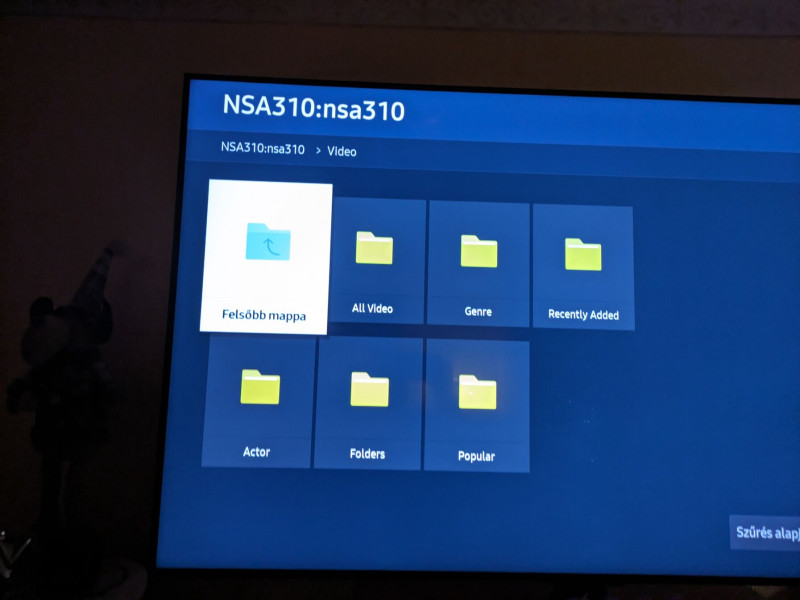Select the 'All Video' label text

tap(372, 308)
